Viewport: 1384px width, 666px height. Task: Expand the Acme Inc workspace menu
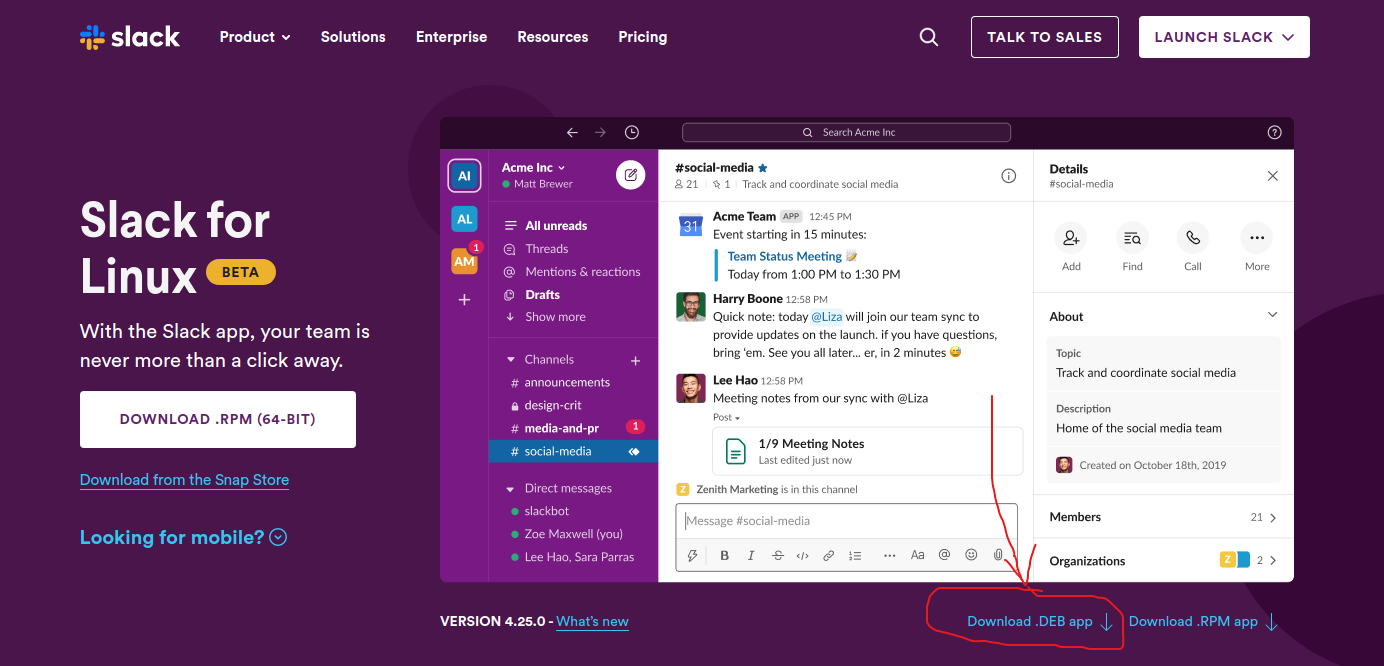(x=534, y=168)
